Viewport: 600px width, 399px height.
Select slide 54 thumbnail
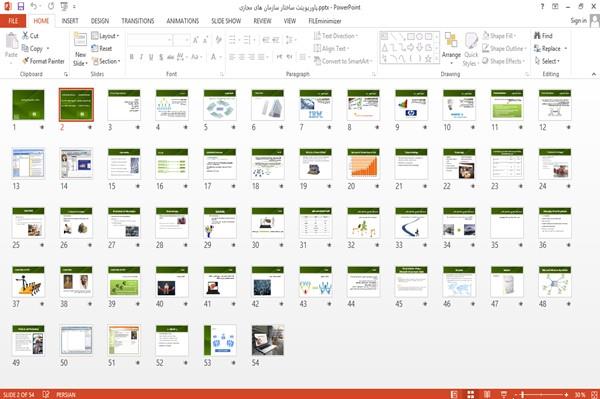(x=268, y=340)
